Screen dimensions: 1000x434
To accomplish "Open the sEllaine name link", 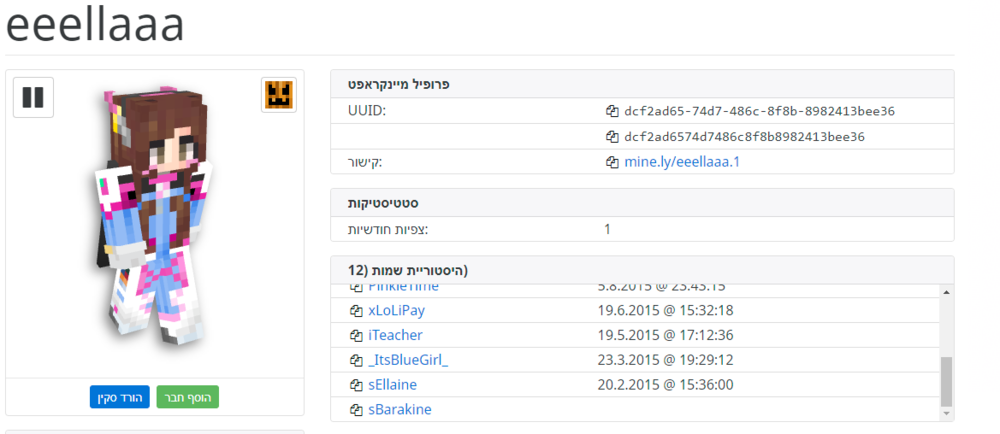I will [x=393, y=385].
